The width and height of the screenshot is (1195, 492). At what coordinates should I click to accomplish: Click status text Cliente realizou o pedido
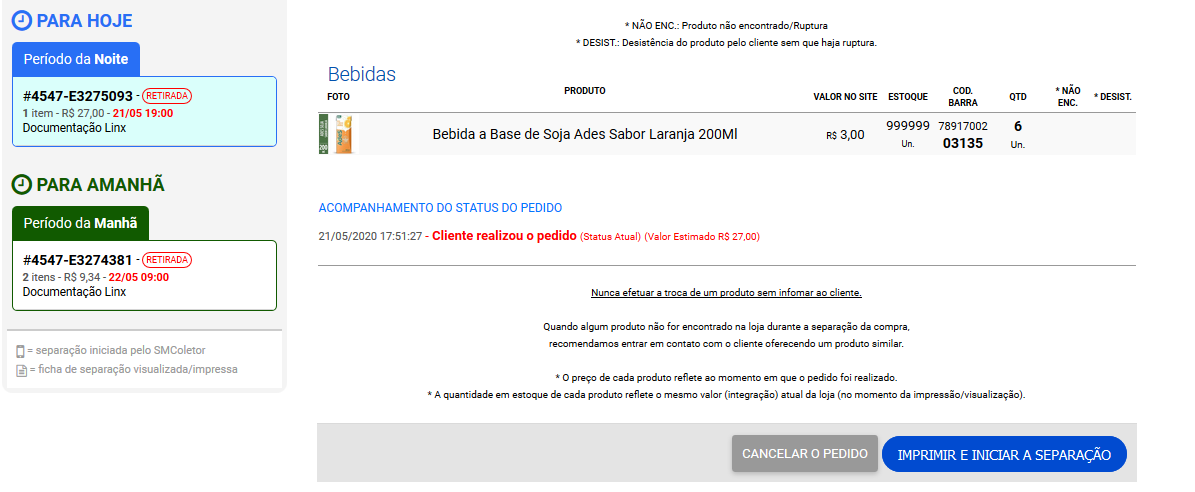505,236
